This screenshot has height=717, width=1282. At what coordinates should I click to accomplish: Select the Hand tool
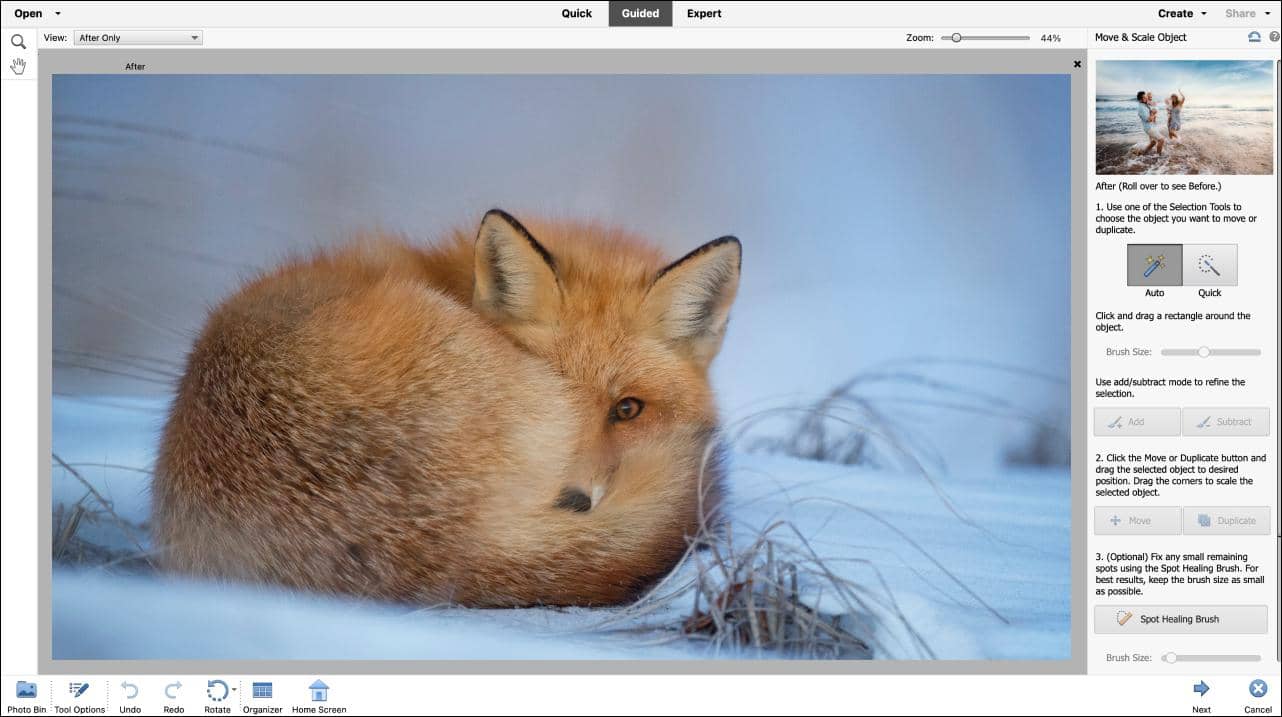pyautogui.click(x=18, y=65)
